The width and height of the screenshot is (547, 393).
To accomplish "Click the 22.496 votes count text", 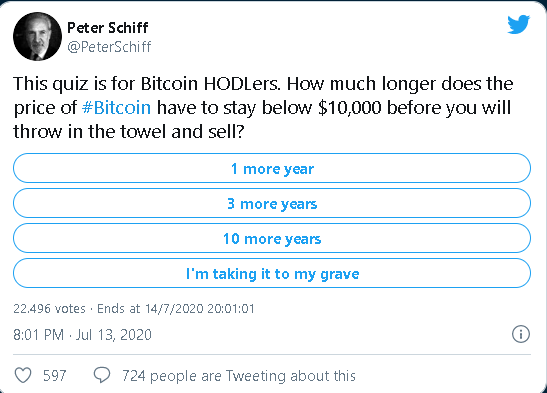I will pos(49,309).
